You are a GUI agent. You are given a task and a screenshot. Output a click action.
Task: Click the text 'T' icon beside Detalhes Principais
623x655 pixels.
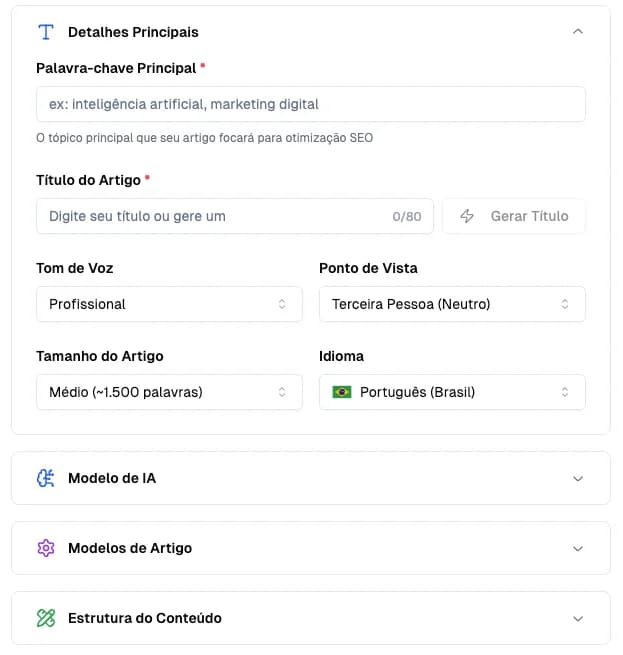pyautogui.click(x=45, y=32)
